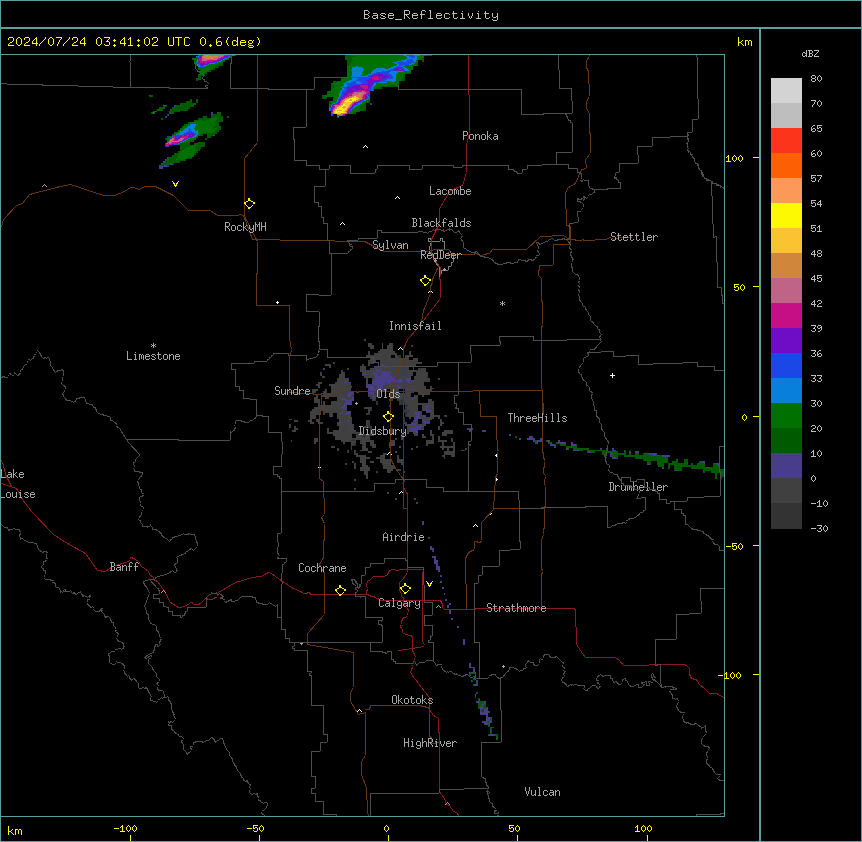Viewport: 862px width, 842px height.
Task: Click the green 30 dBZ color swatch
Action: 786,416
